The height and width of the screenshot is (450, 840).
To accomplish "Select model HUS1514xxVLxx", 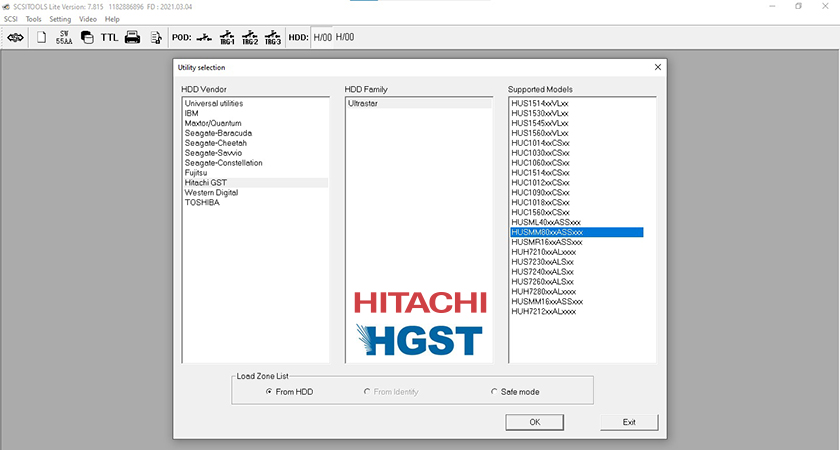I will 577,103.
